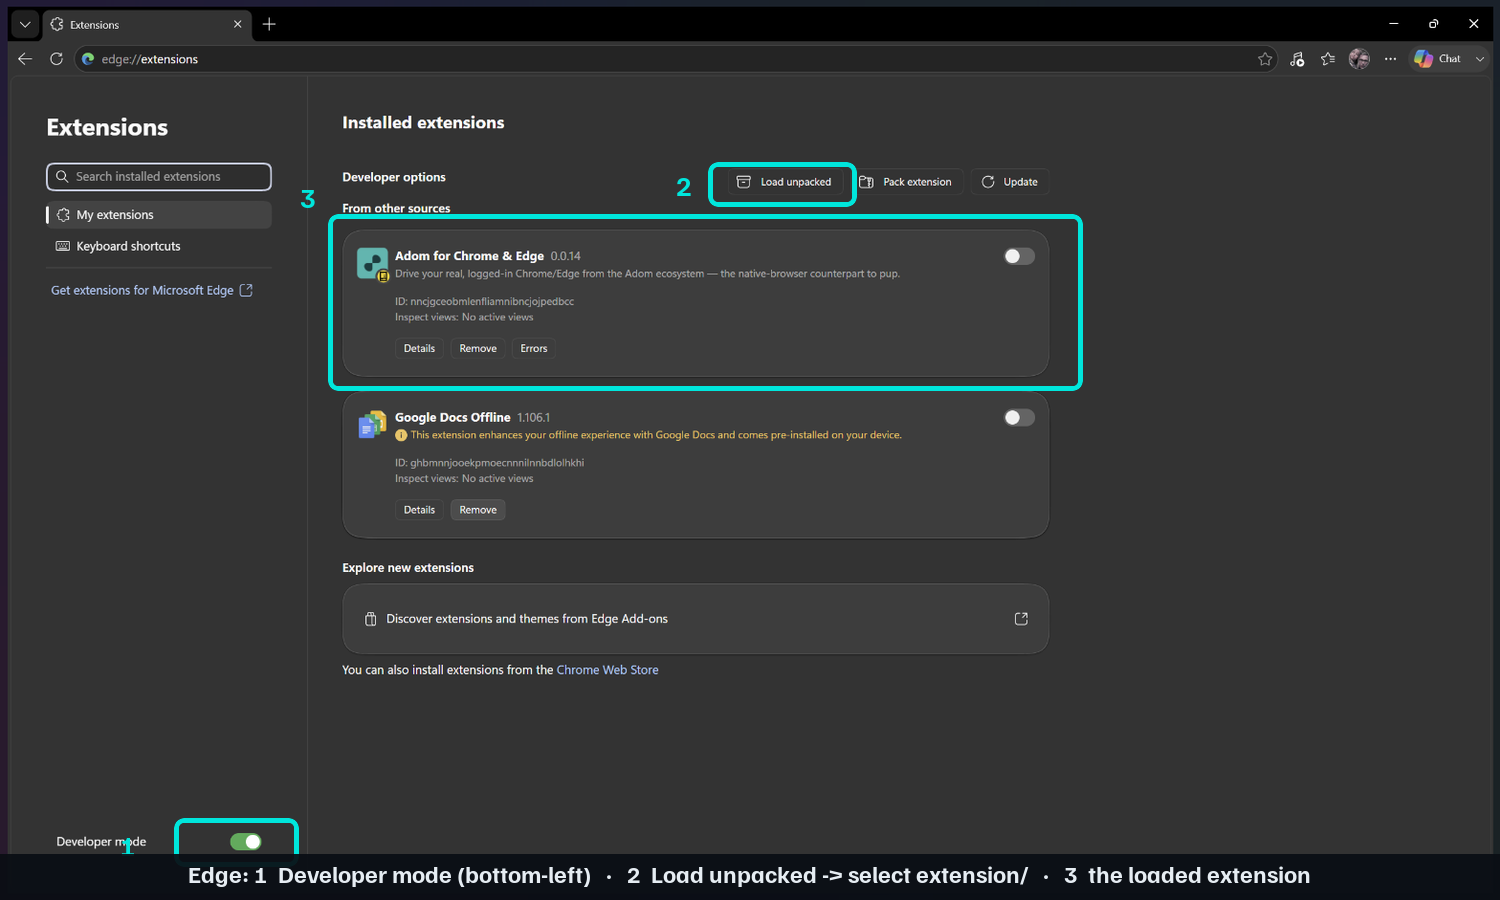
Task: Click the Adom version 0.0.14 text
Action: click(565, 256)
